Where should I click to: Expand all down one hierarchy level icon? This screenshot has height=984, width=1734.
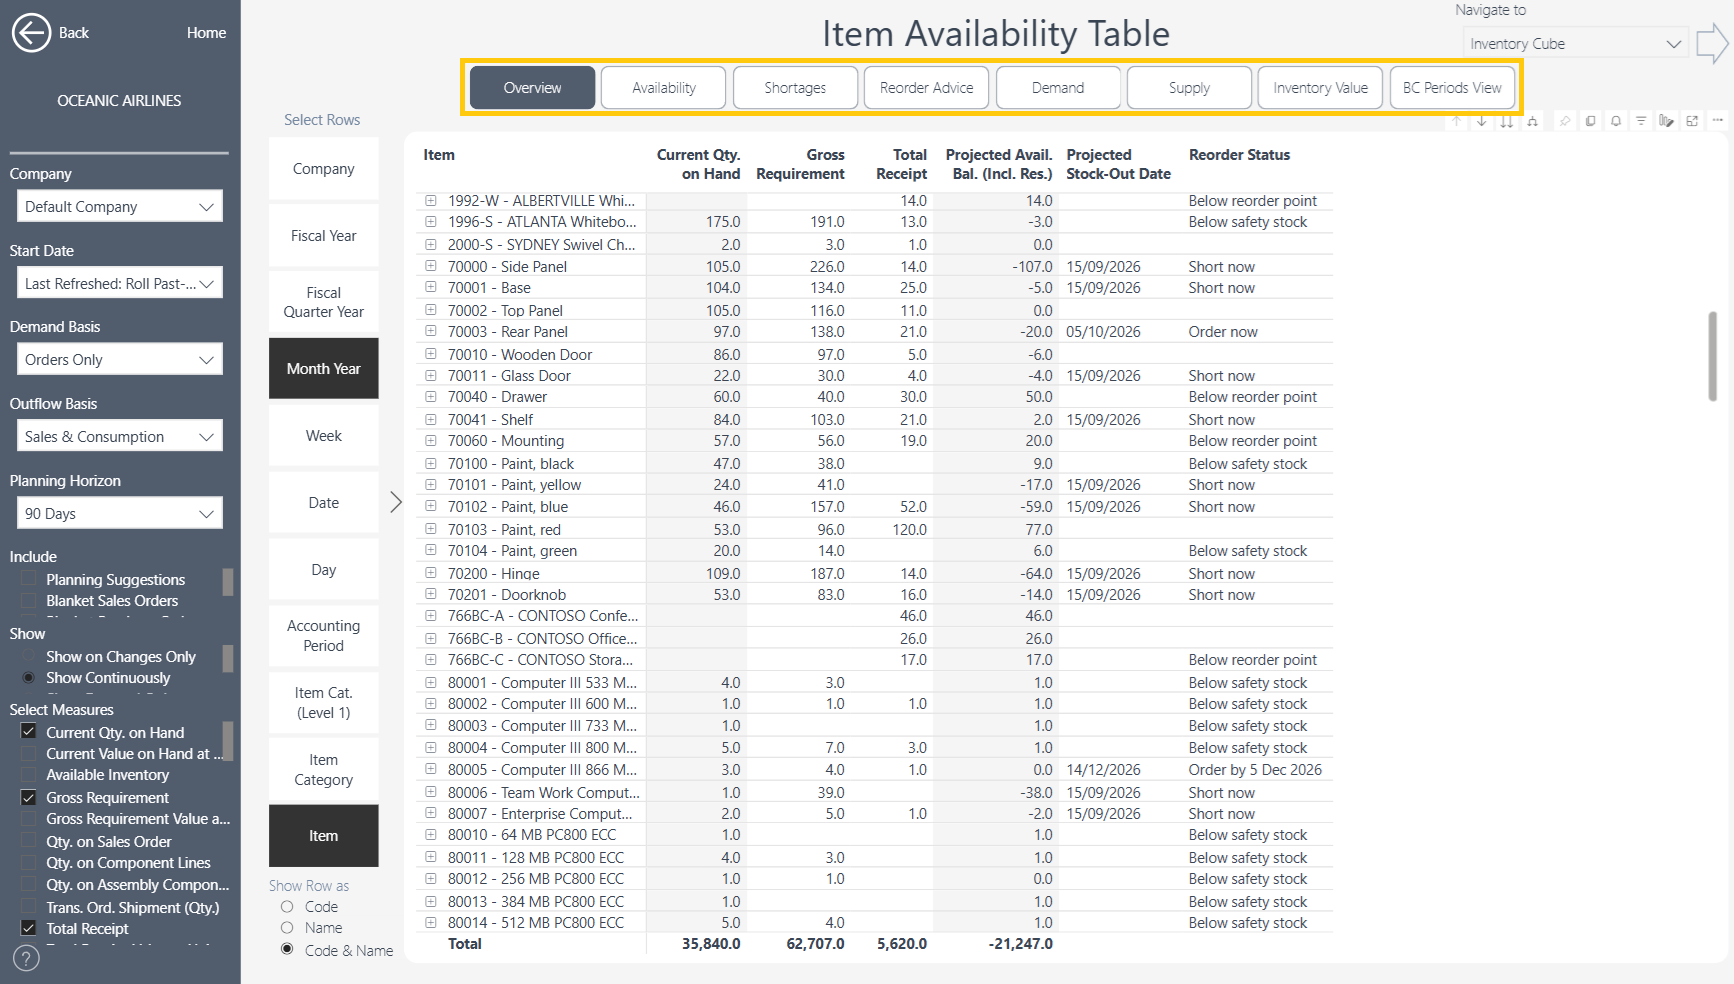[1532, 121]
